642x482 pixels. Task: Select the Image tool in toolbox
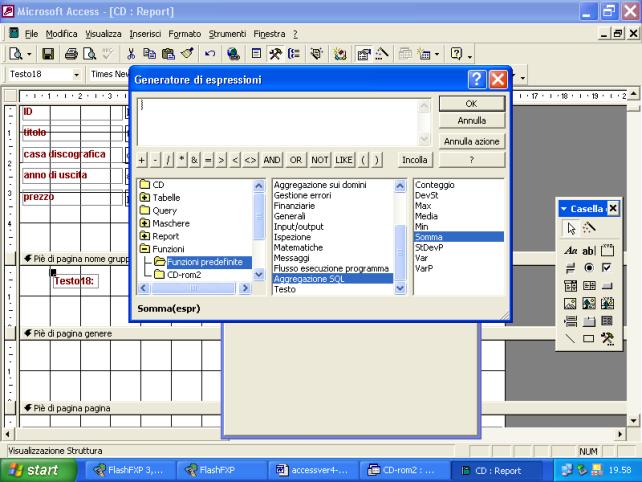click(570, 303)
